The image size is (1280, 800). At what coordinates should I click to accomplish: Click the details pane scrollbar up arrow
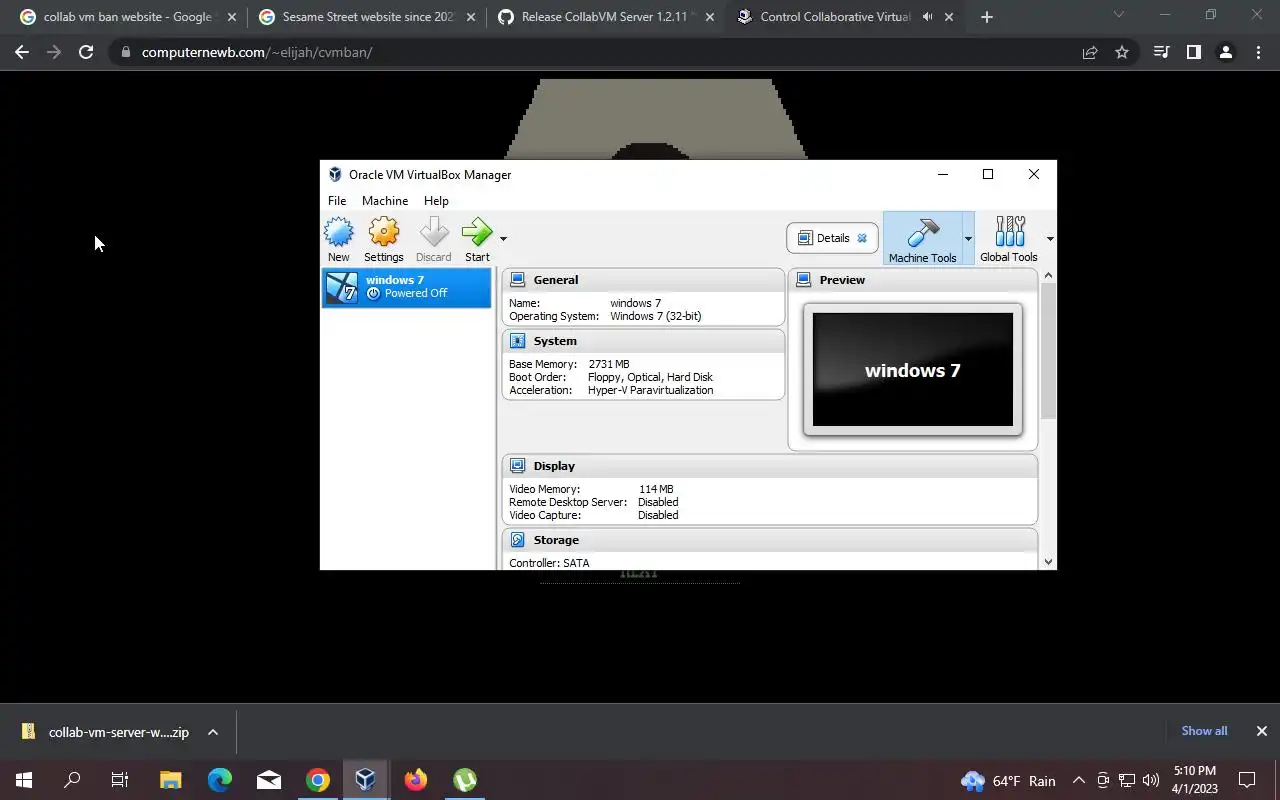point(1048,276)
